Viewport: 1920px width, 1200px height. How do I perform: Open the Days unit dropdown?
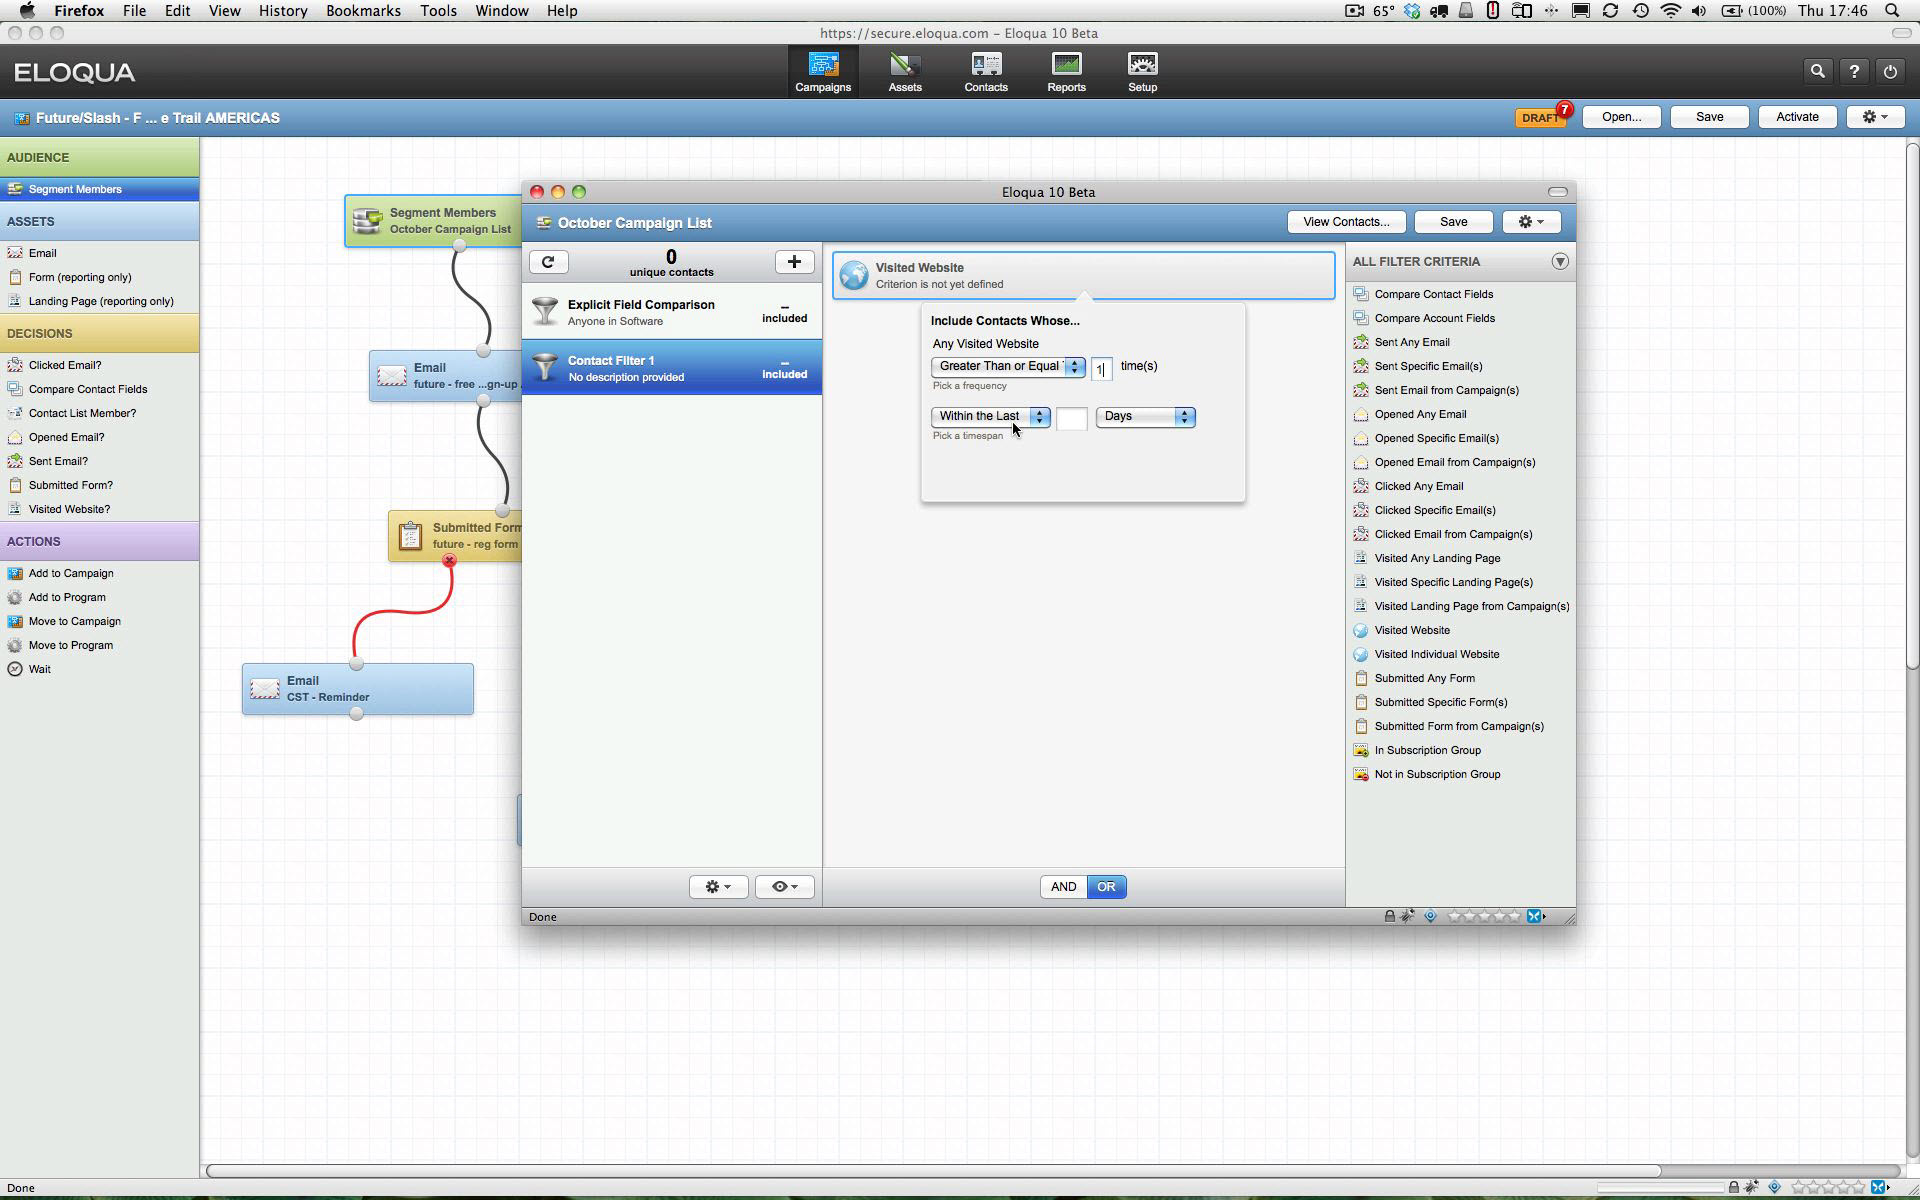point(1145,417)
